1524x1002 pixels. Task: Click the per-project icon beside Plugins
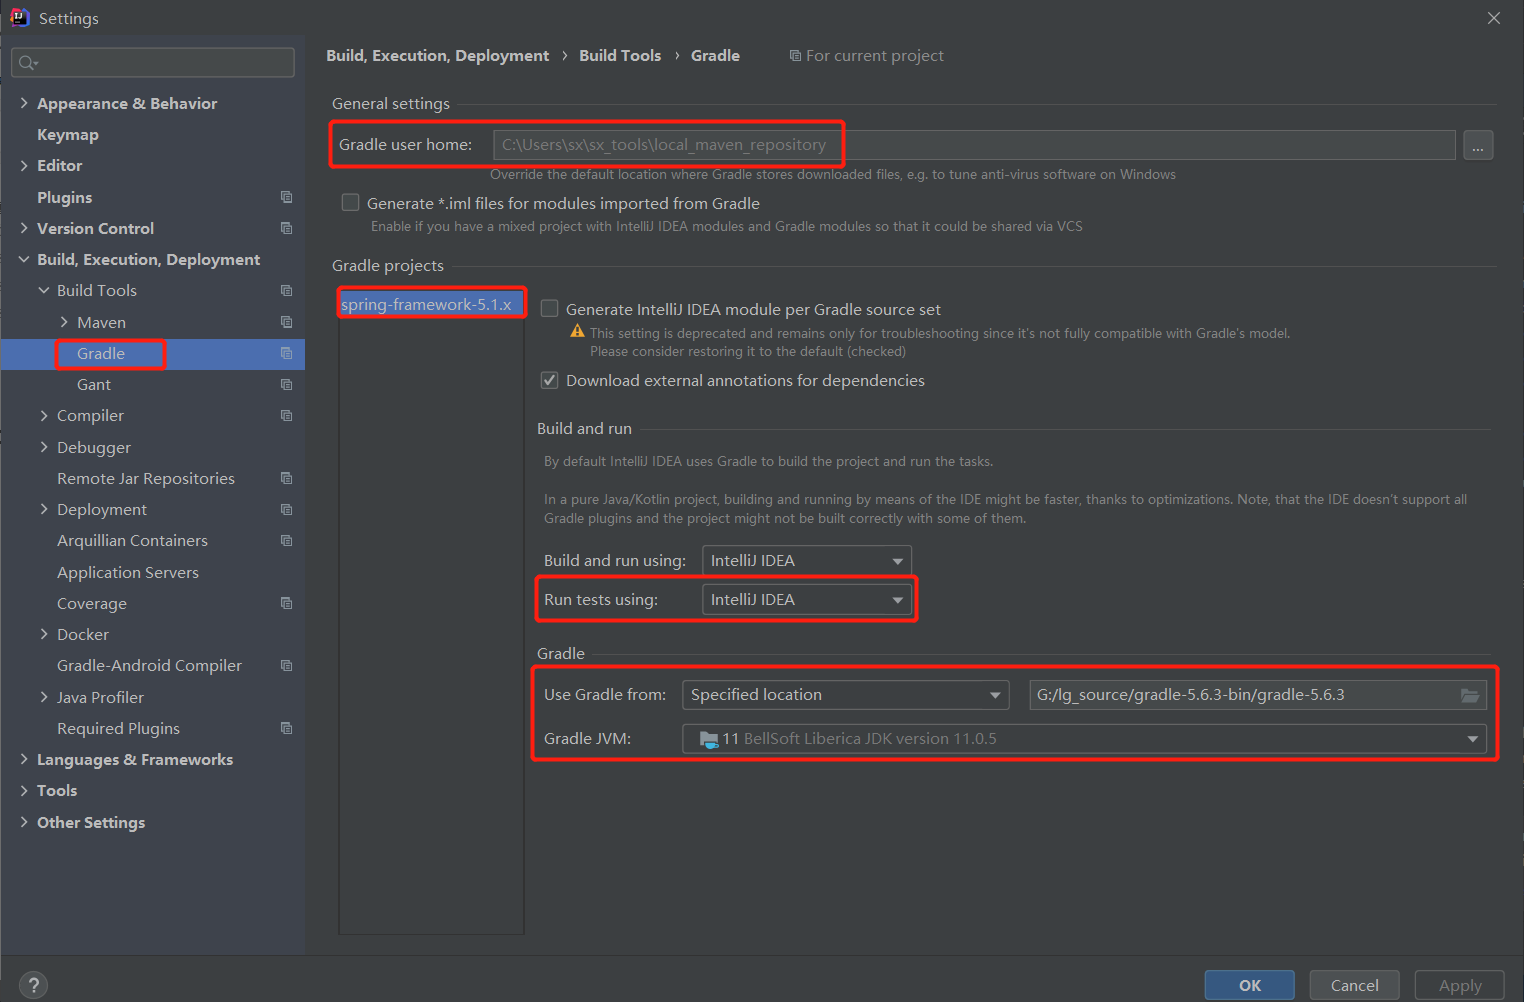tap(286, 197)
